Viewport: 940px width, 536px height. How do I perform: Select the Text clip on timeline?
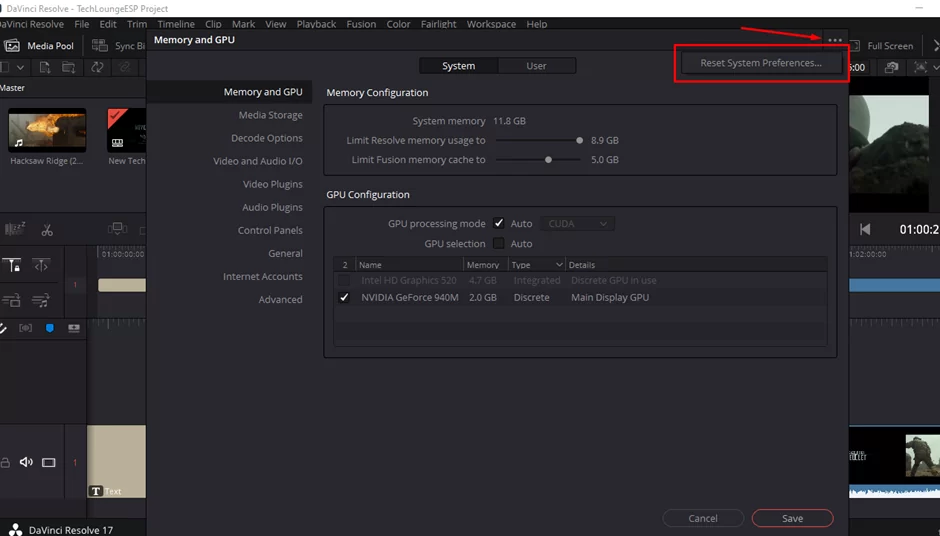point(116,461)
